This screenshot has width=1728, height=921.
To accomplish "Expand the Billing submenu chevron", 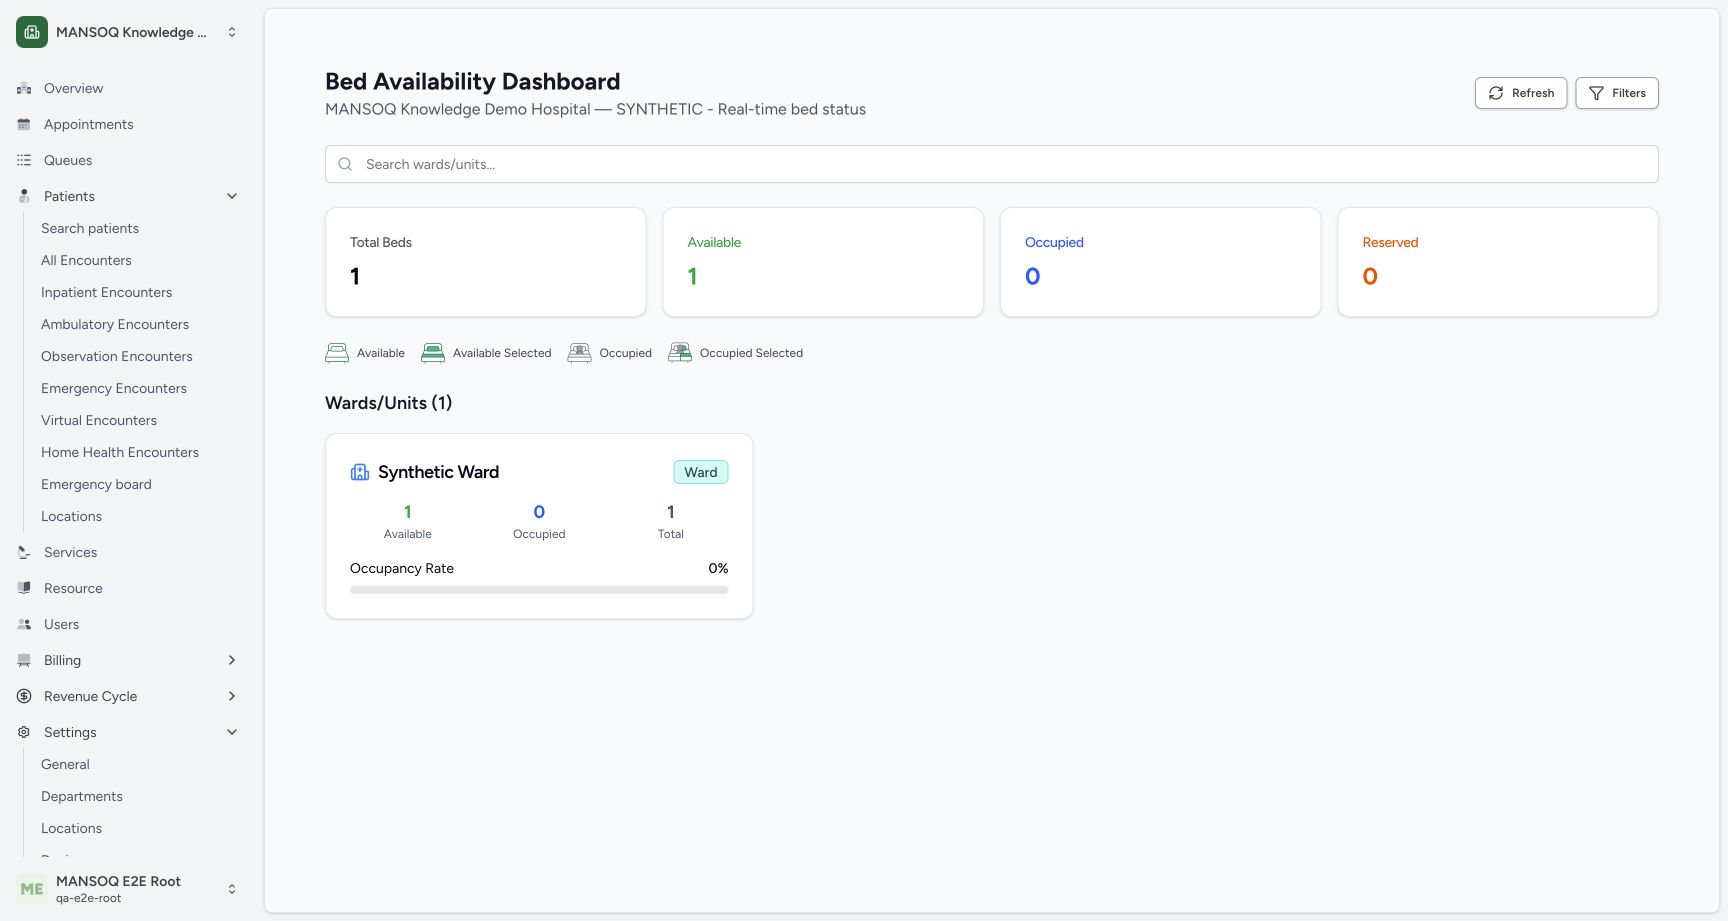I will click(x=232, y=660).
